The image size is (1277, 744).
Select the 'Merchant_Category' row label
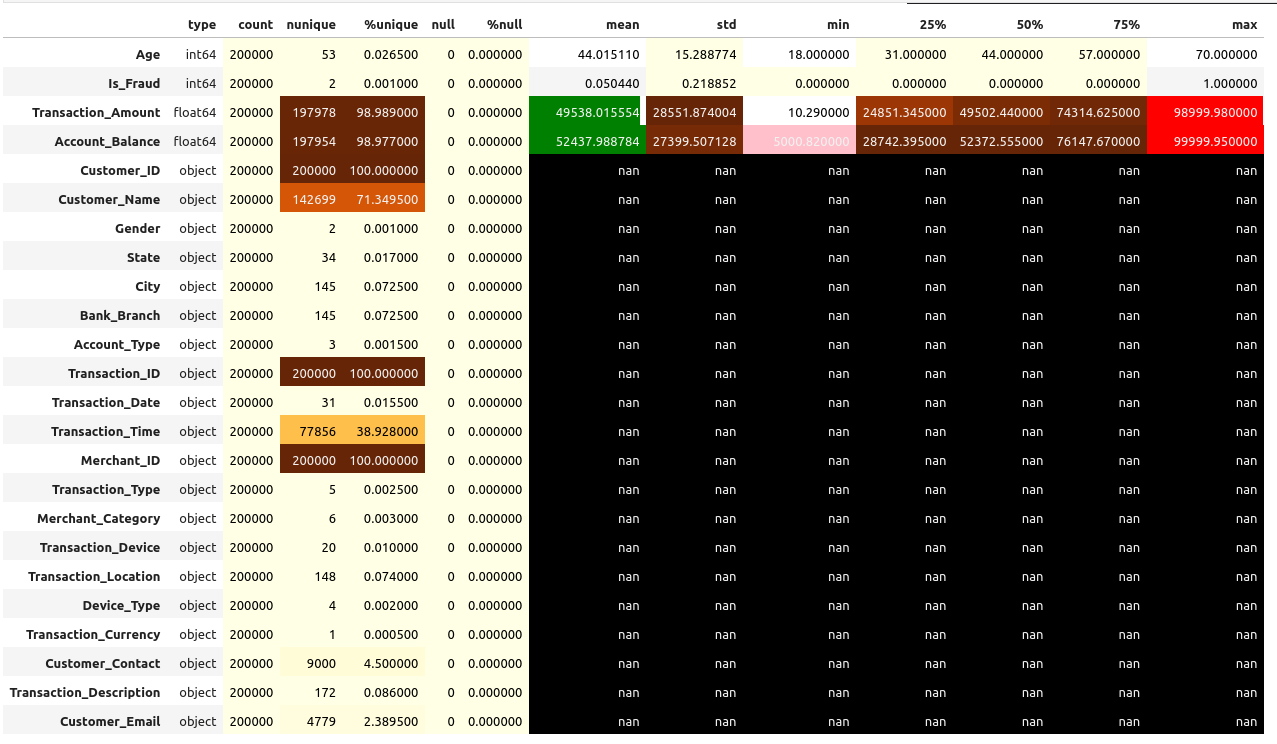click(x=99, y=518)
